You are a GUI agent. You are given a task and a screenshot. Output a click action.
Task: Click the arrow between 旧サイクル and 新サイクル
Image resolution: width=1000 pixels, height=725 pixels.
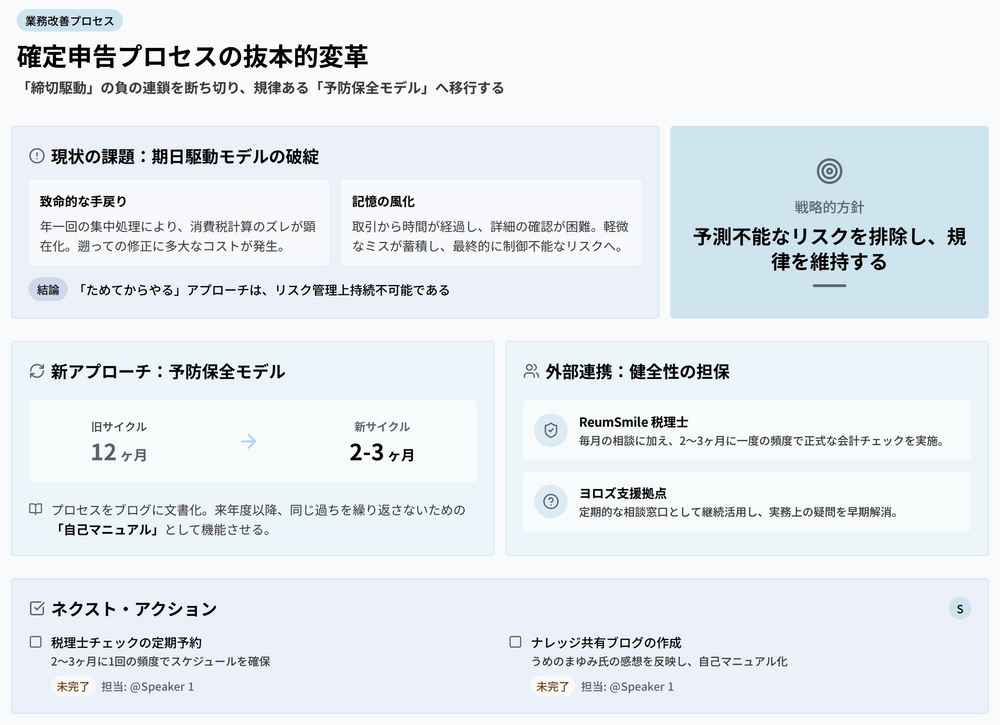coord(249,441)
